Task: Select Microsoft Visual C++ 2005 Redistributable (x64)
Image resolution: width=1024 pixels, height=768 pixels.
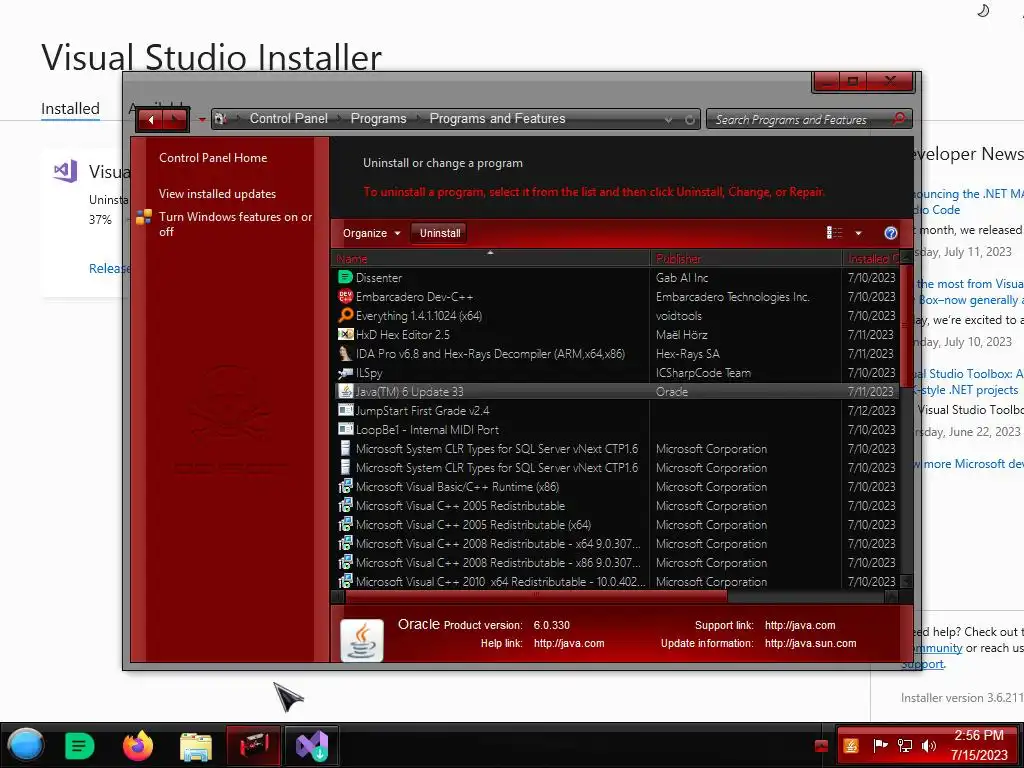Action: [615, 524]
